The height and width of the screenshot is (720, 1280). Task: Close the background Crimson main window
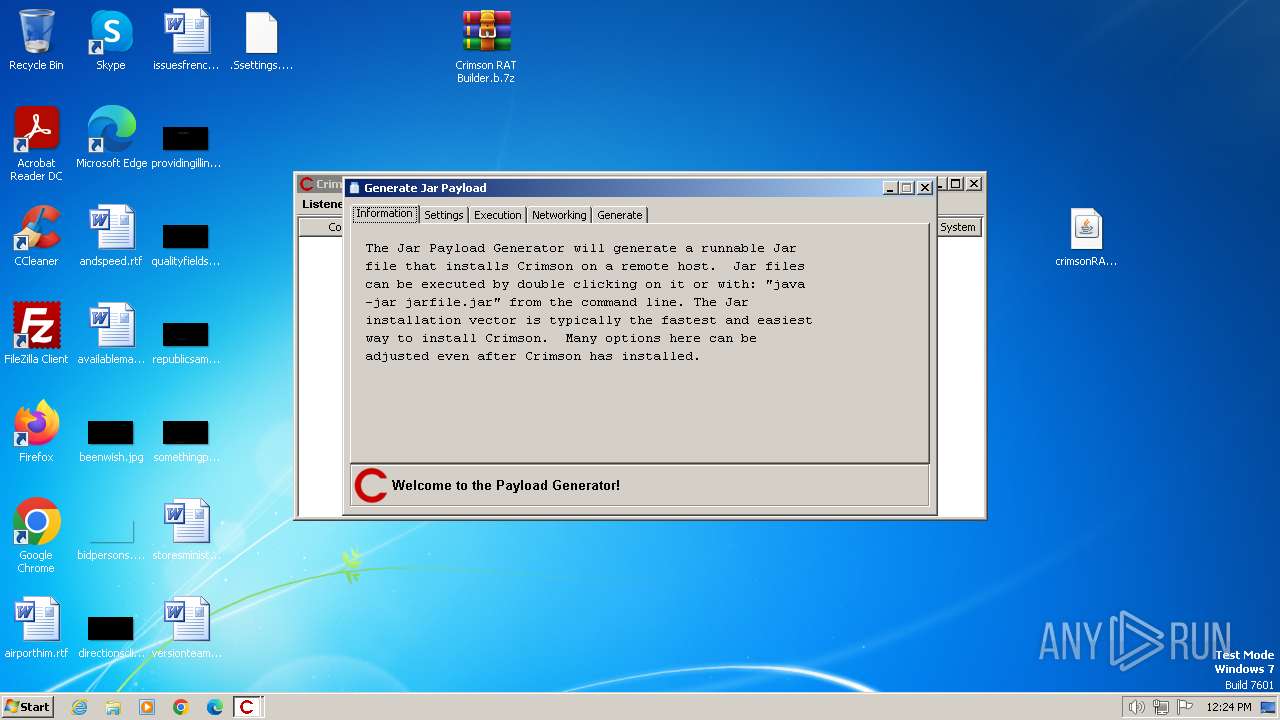coord(974,184)
